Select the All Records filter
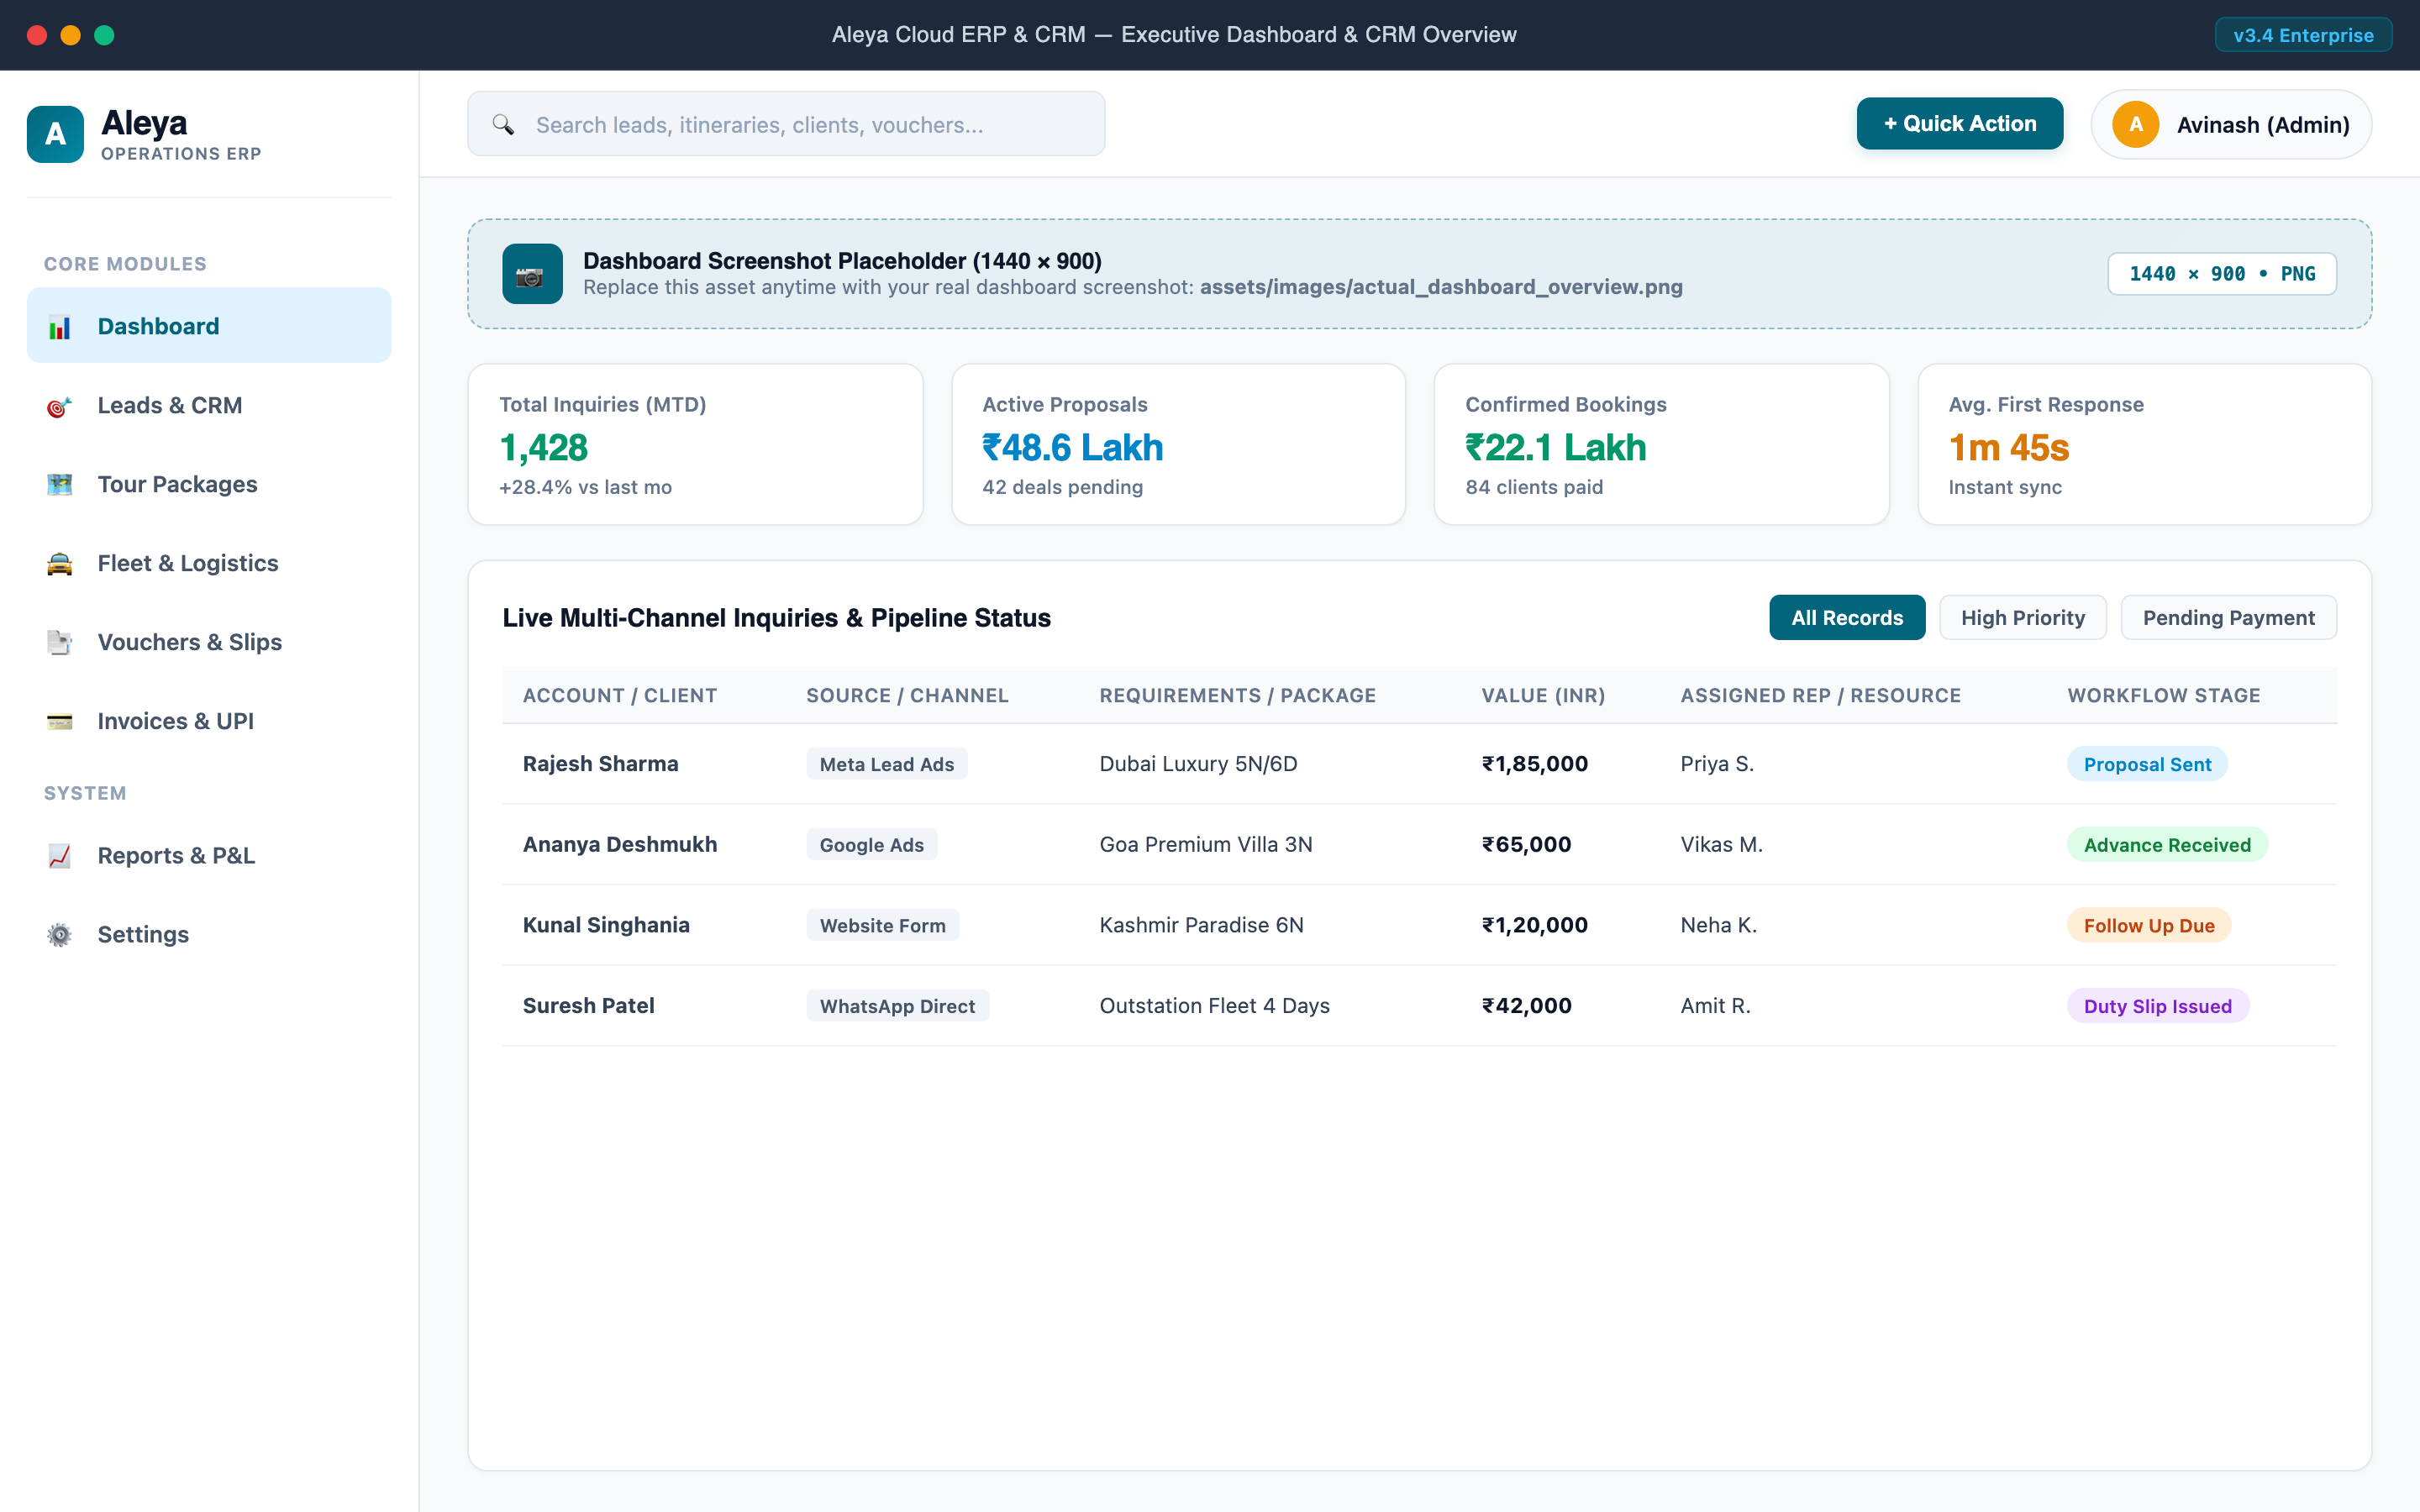The height and width of the screenshot is (1512, 2420). (1847, 618)
